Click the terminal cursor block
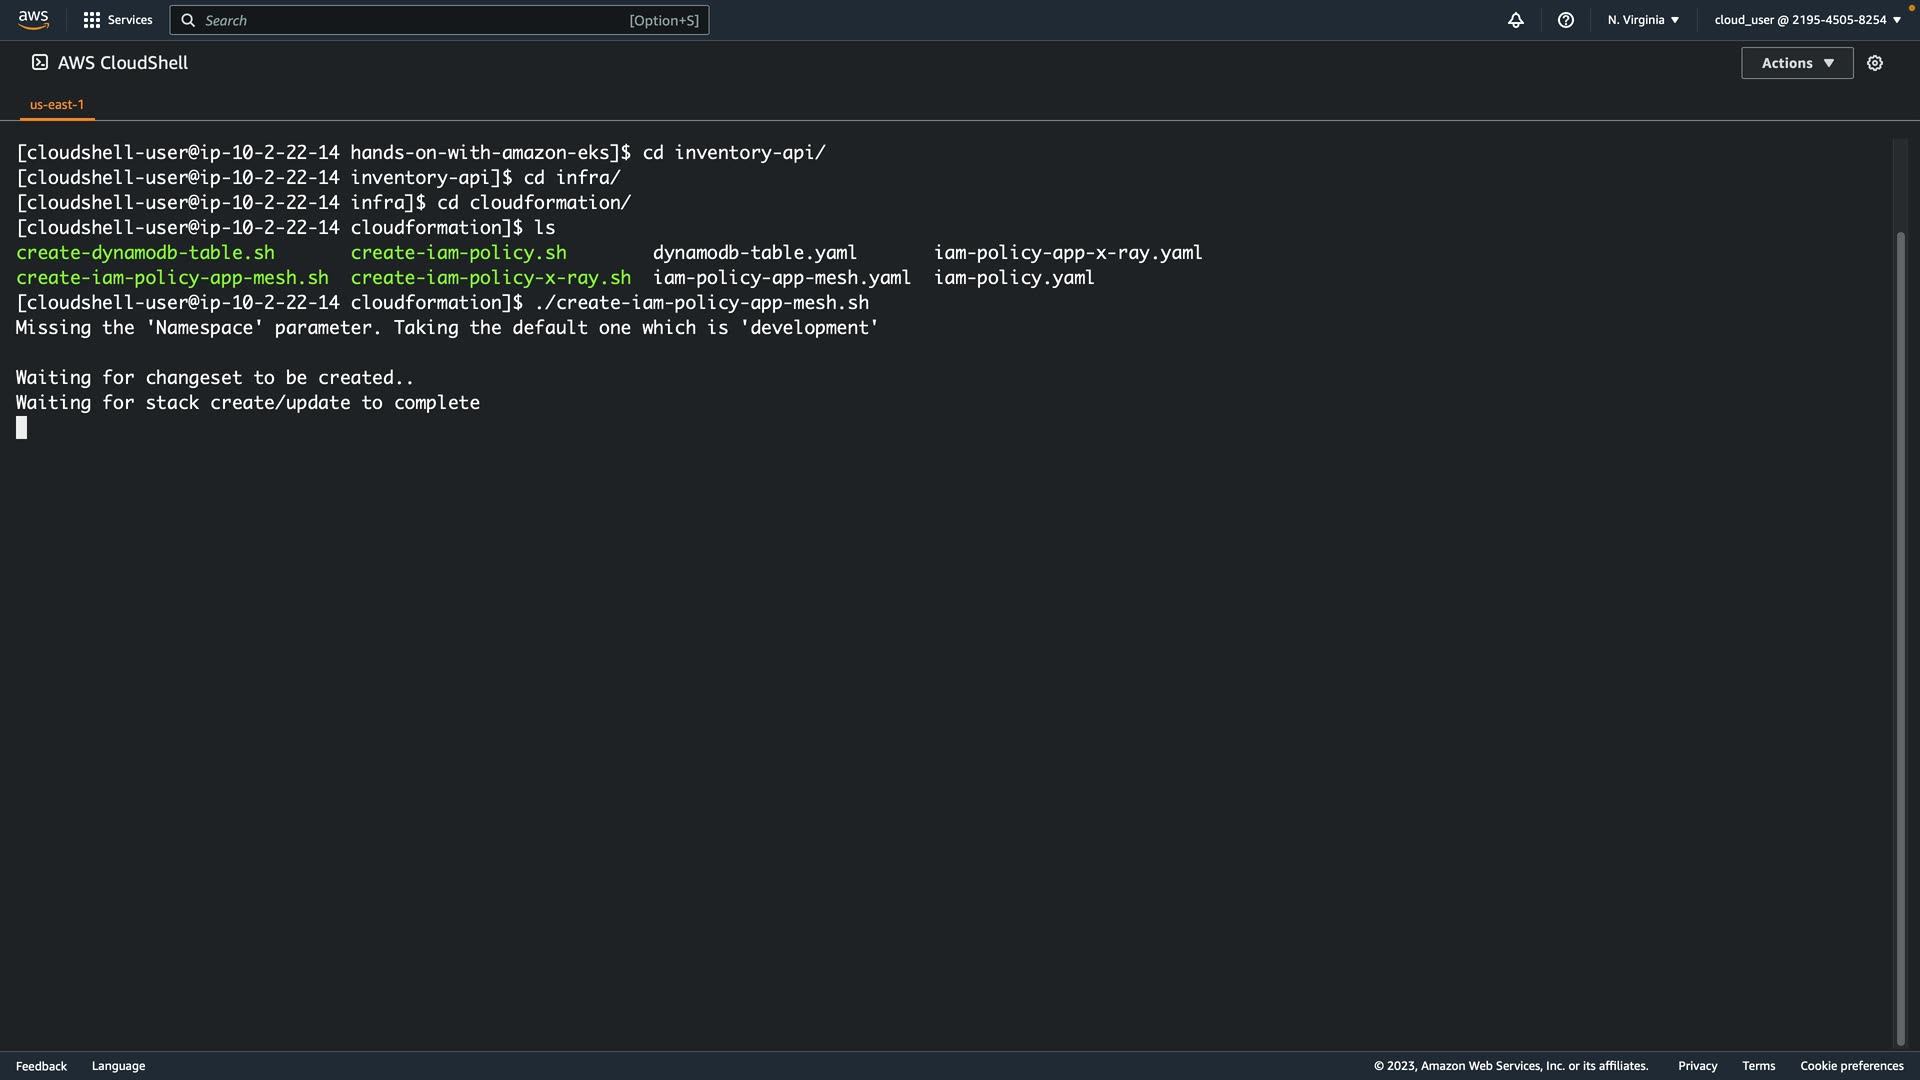The image size is (1920, 1080). pos(22,428)
